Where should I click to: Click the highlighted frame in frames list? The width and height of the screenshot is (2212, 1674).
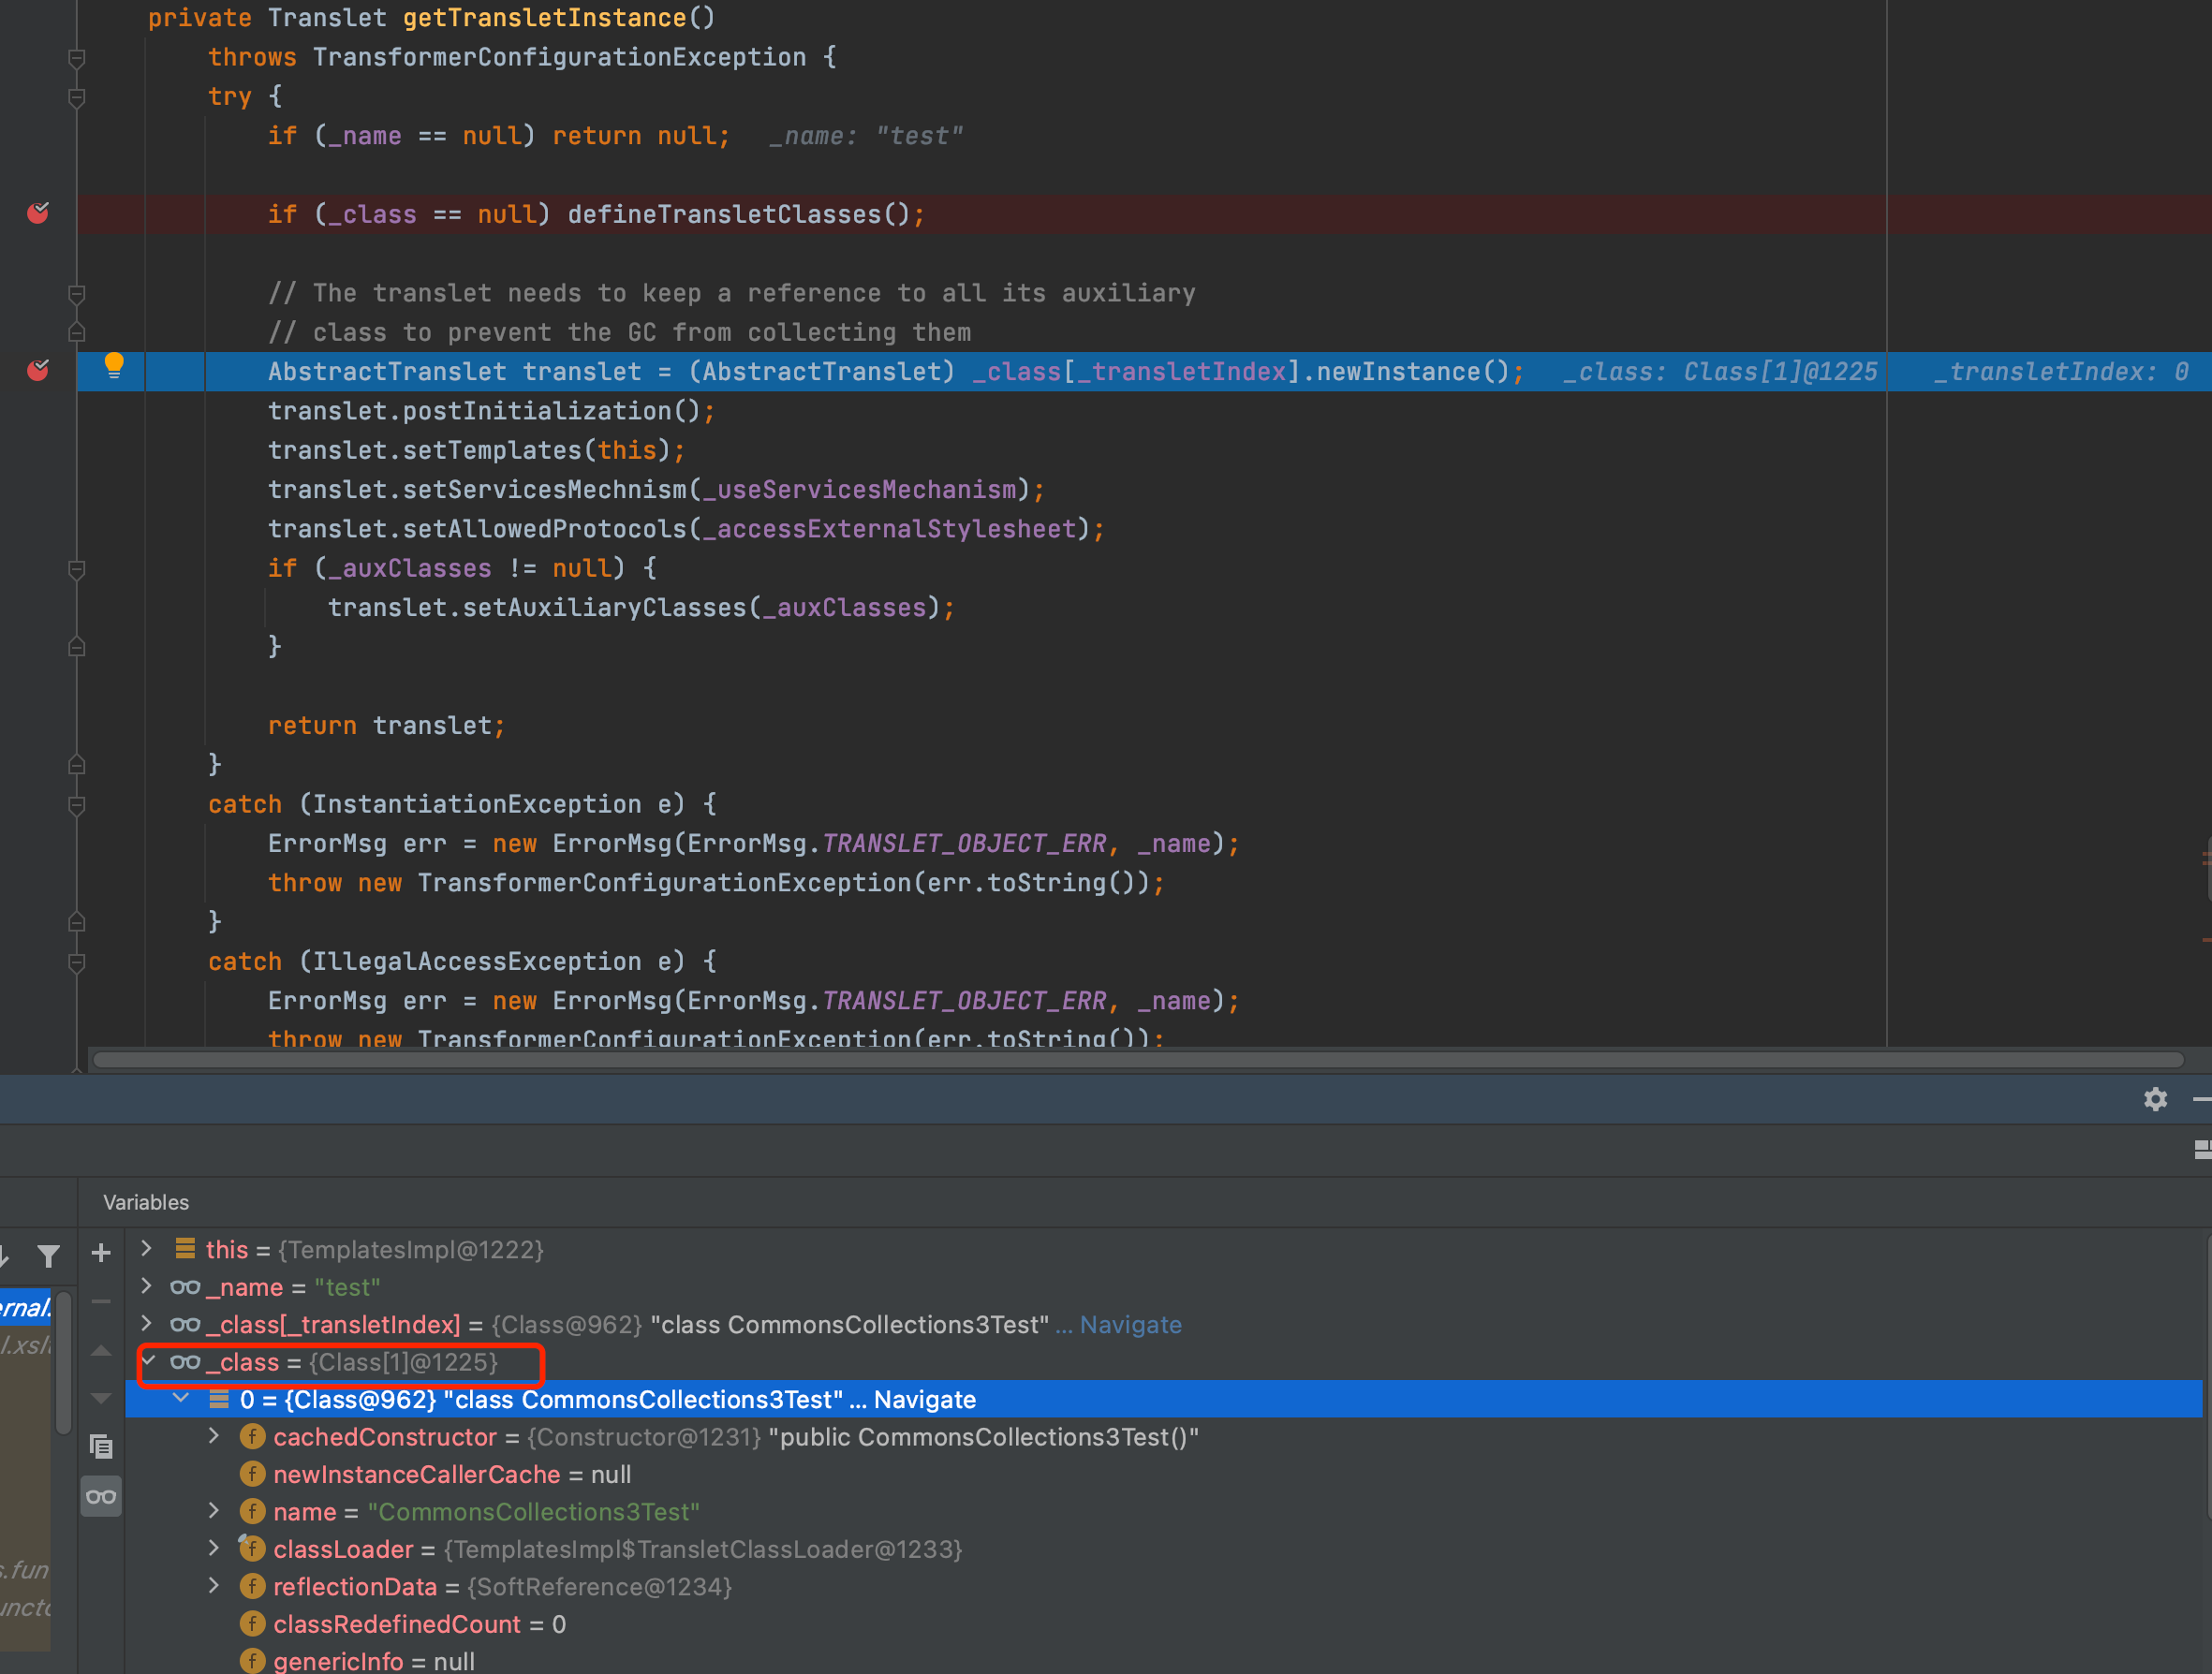click(x=26, y=1307)
